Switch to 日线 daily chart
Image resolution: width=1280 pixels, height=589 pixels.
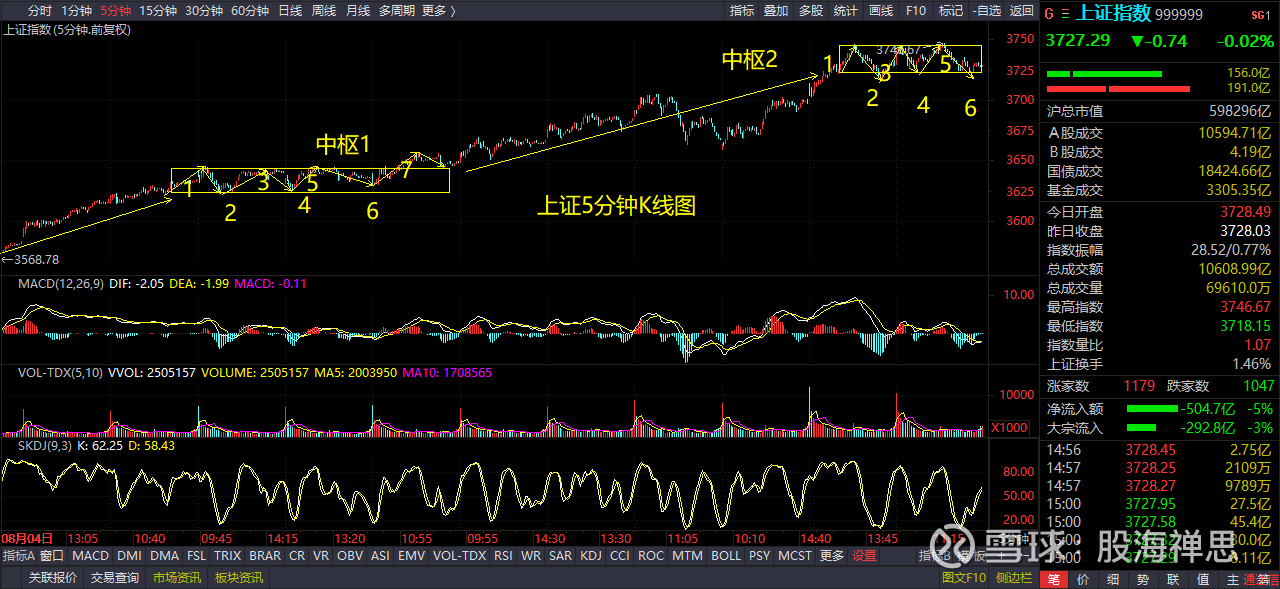(290, 11)
